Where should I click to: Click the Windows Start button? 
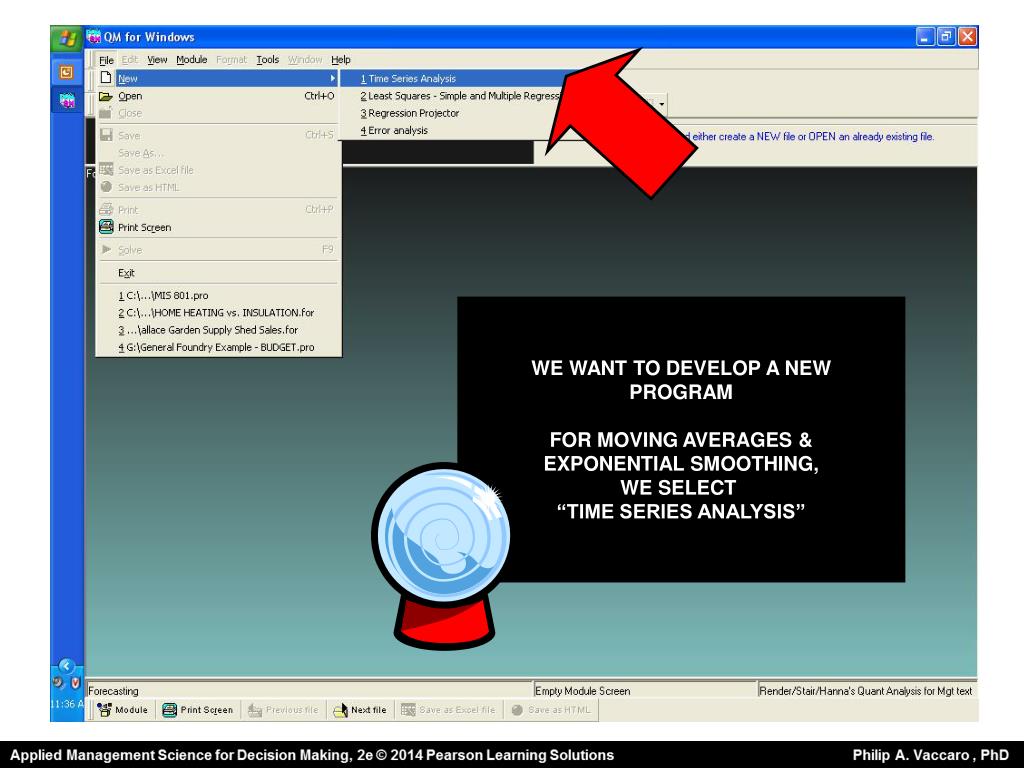point(67,38)
